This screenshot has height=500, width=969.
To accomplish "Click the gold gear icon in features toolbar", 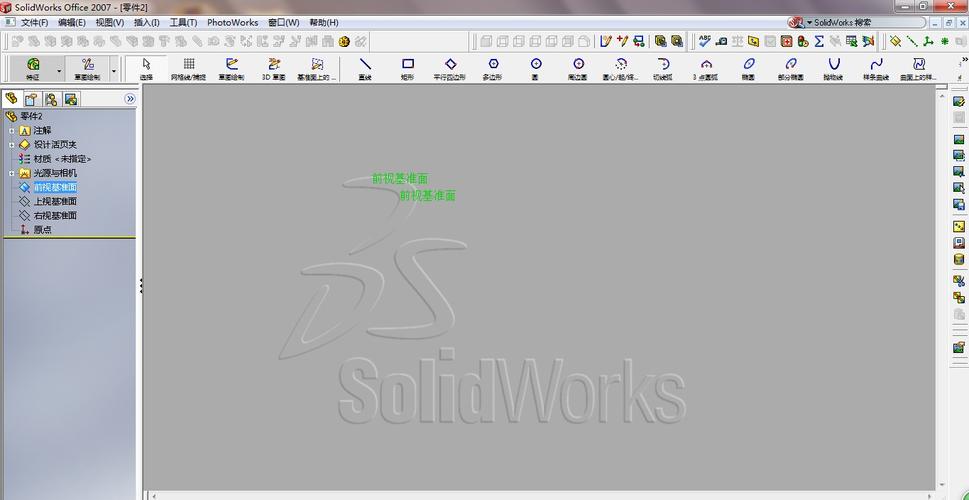I will pyautogui.click(x=344, y=41).
